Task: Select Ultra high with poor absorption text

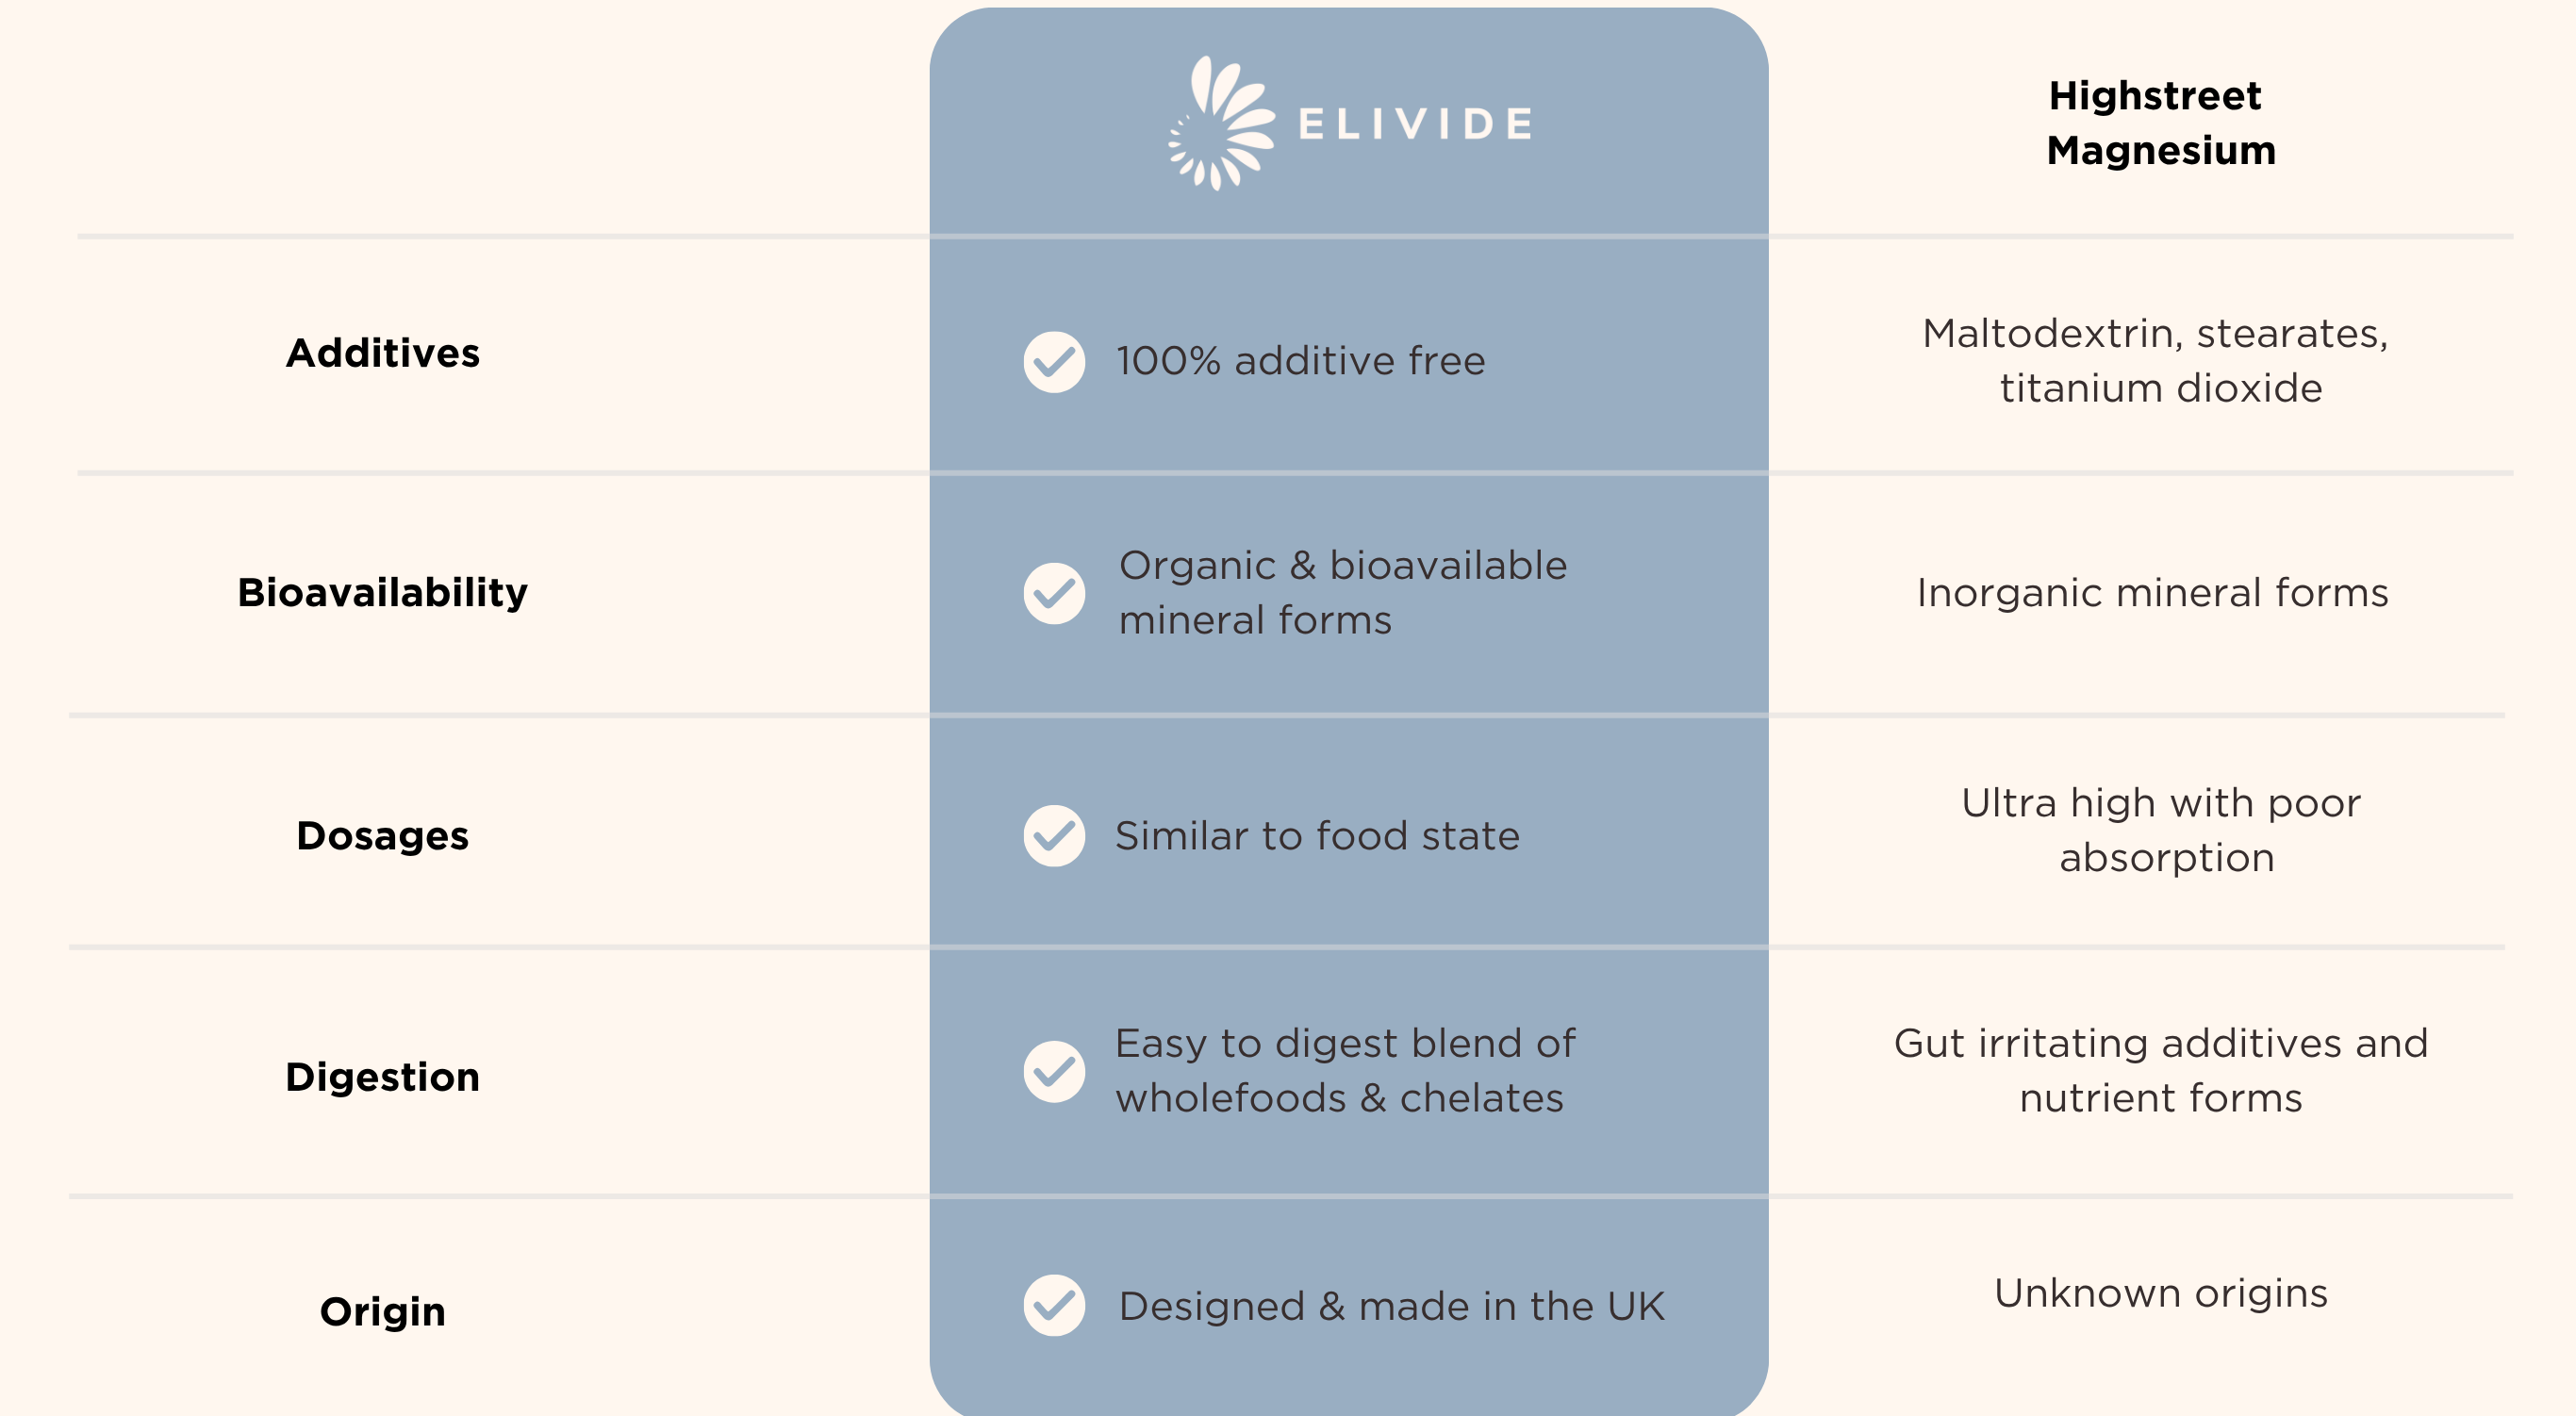Action: click(2162, 830)
